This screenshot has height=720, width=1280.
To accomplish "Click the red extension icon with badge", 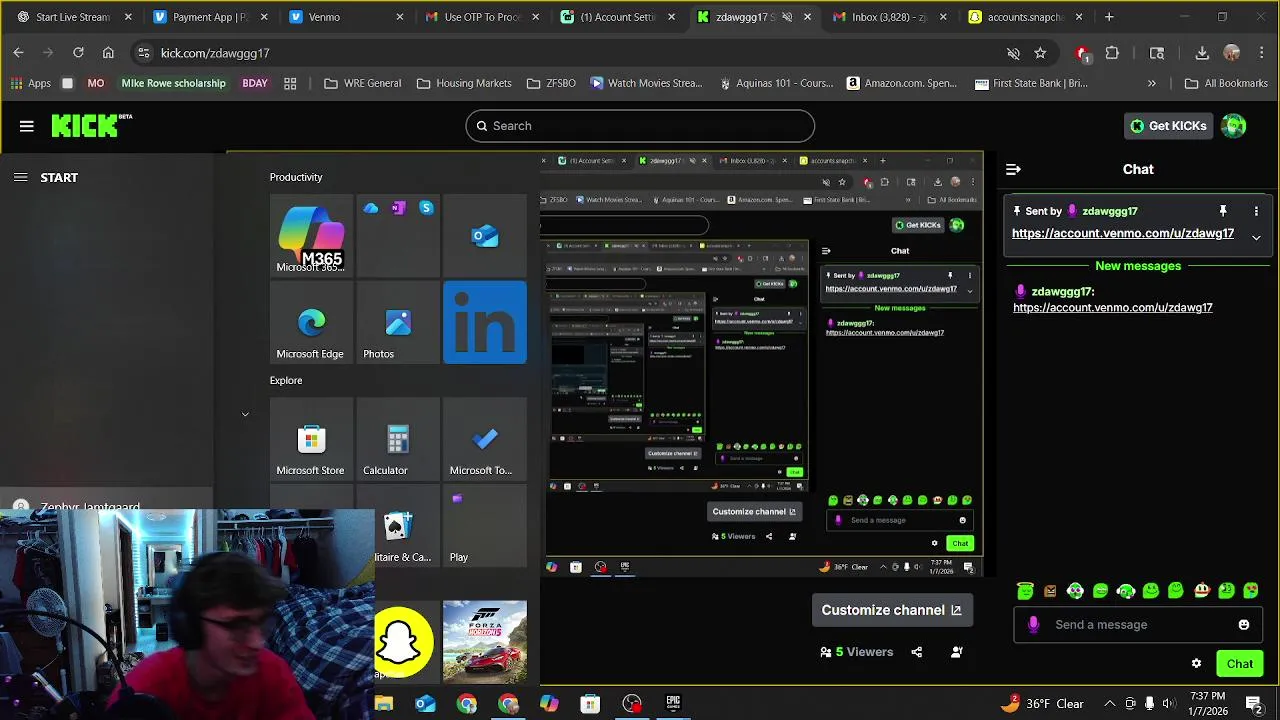I will click(1082, 53).
